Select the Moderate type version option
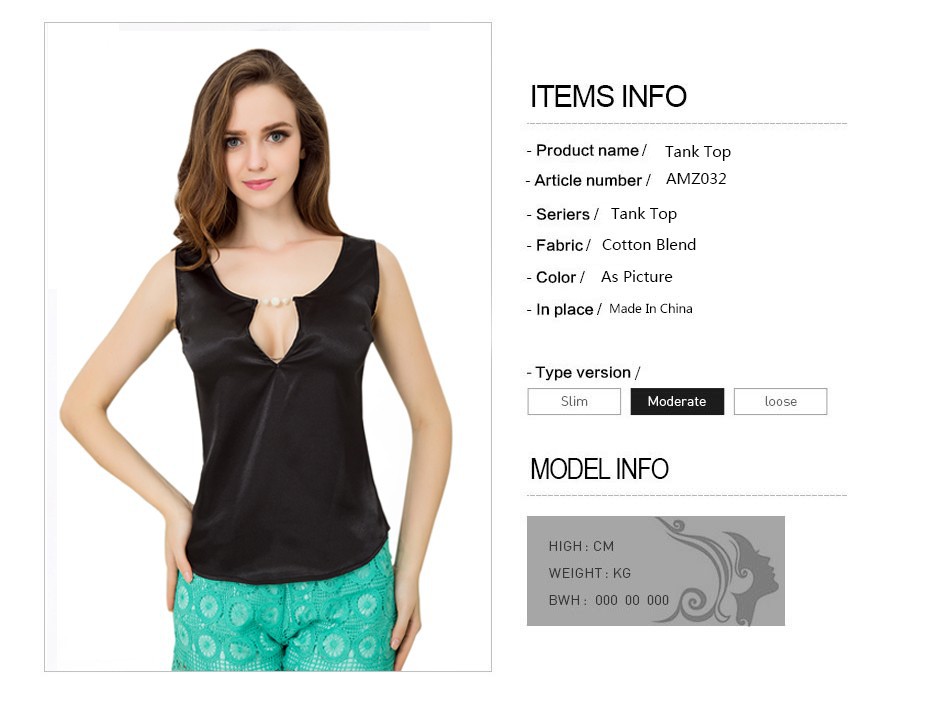 coord(677,401)
